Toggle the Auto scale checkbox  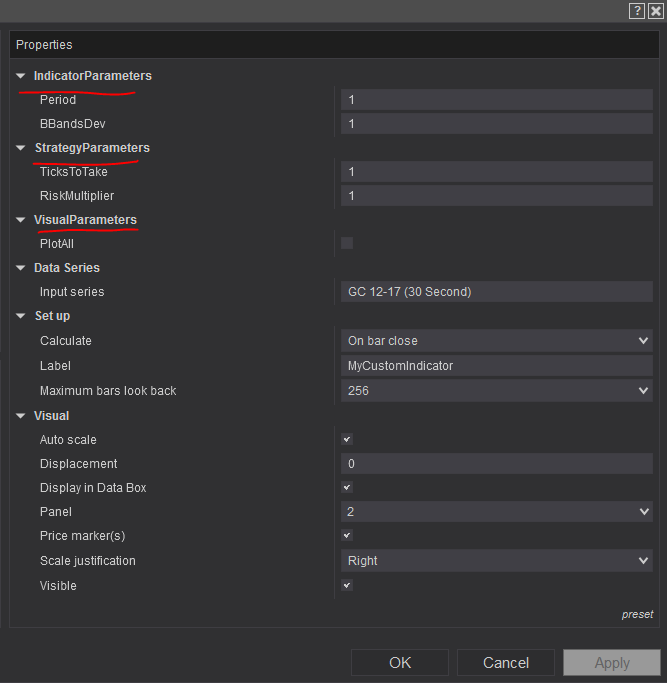point(347,439)
